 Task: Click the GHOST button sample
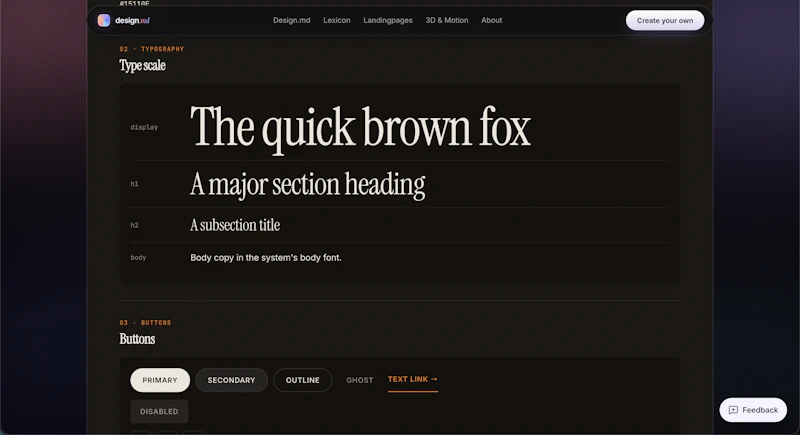(x=360, y=380)
